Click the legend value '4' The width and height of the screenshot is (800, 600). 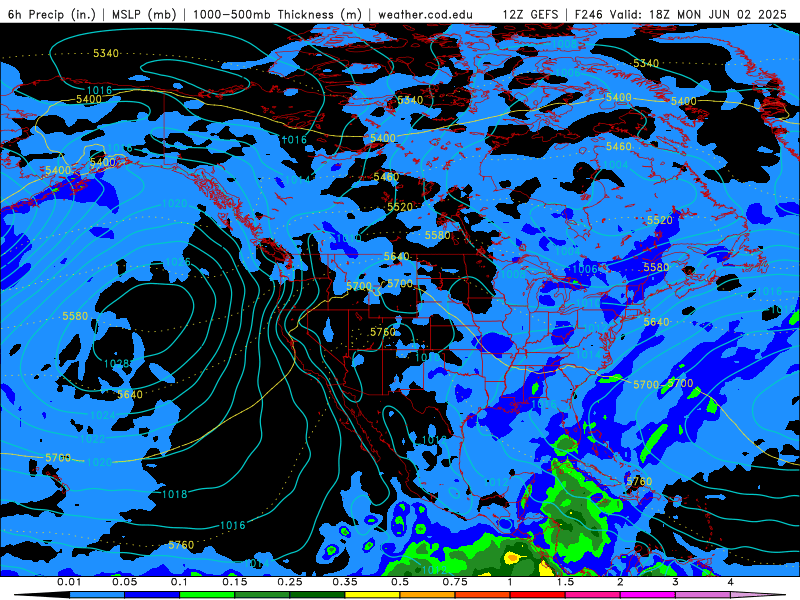point(731,582)
